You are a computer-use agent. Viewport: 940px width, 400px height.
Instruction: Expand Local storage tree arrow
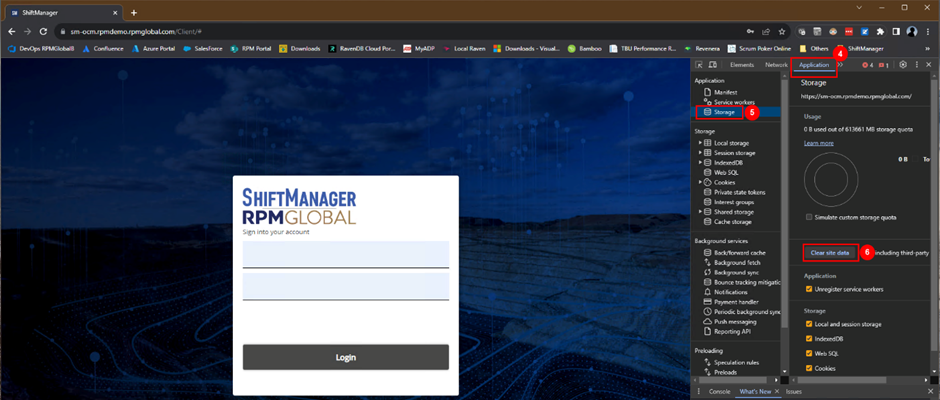[x=700, y=143]
